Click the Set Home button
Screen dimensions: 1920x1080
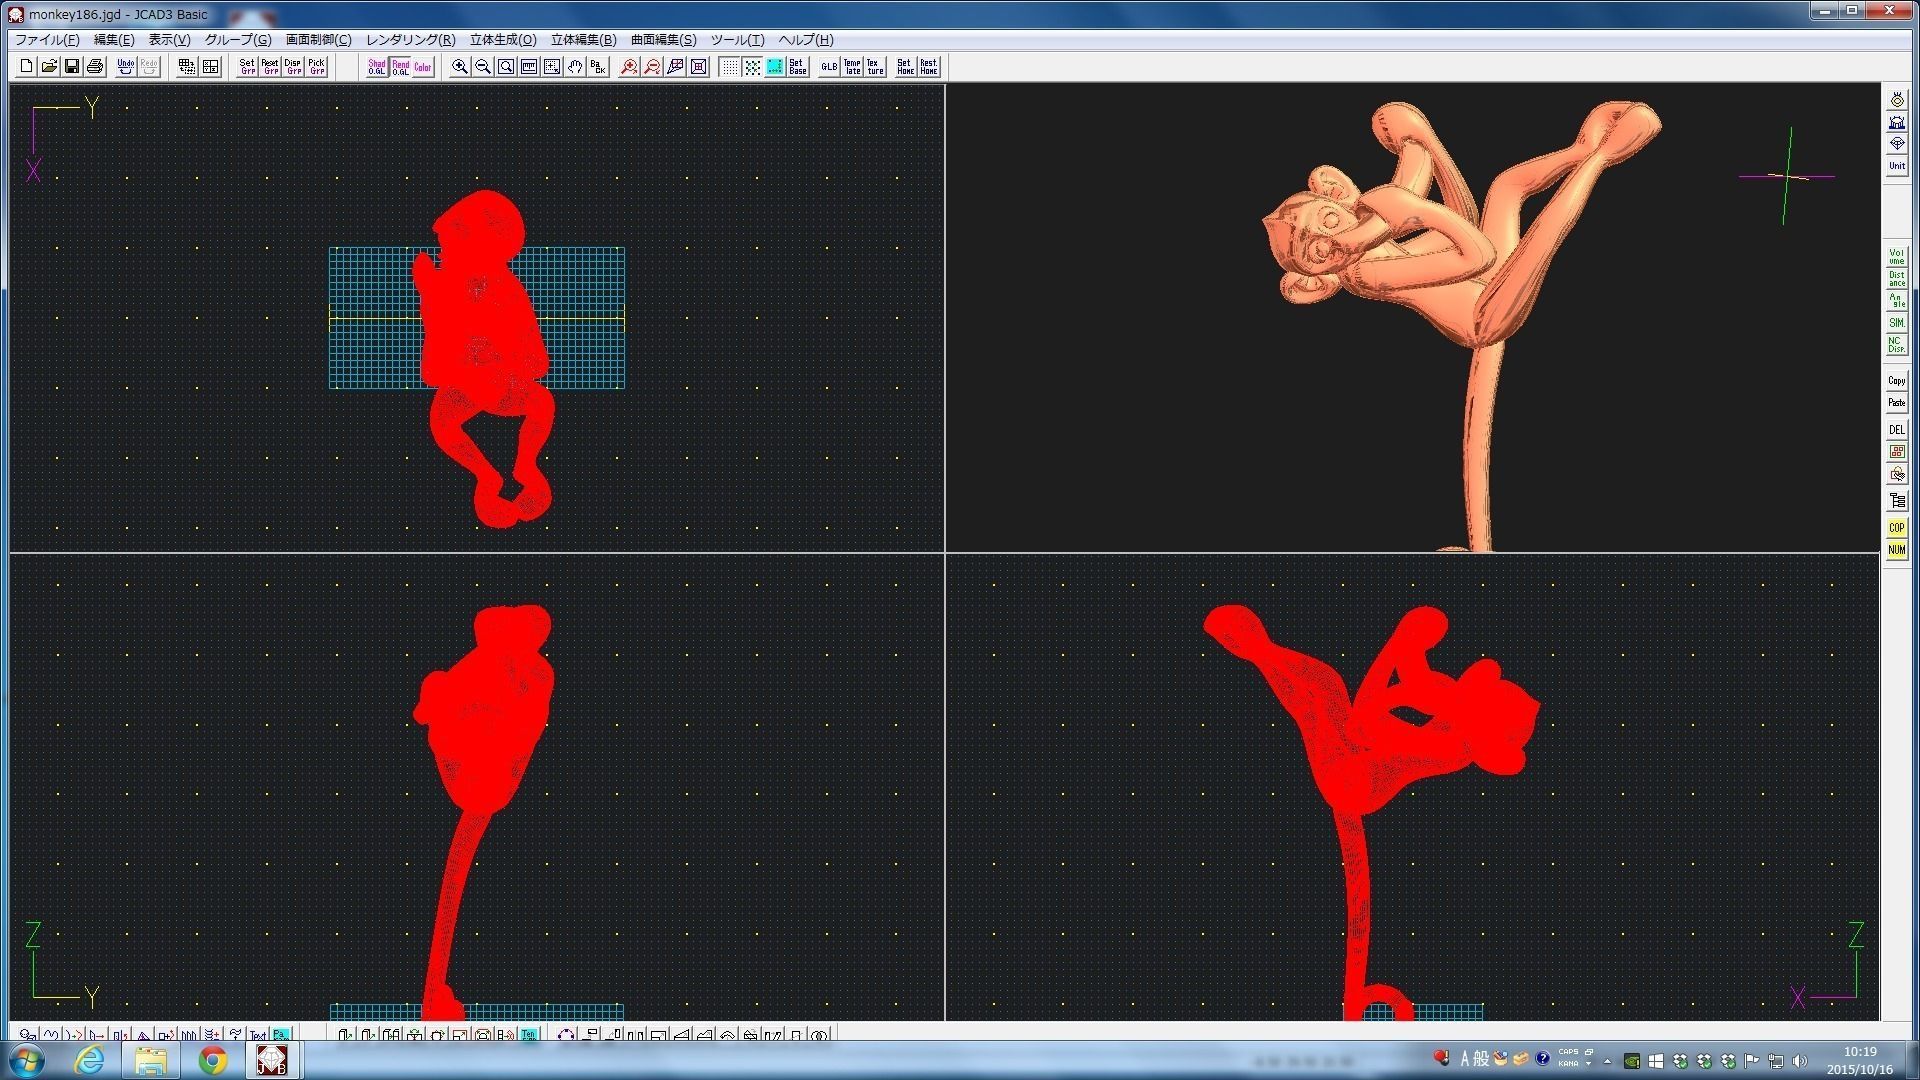[x=905, y=67]
